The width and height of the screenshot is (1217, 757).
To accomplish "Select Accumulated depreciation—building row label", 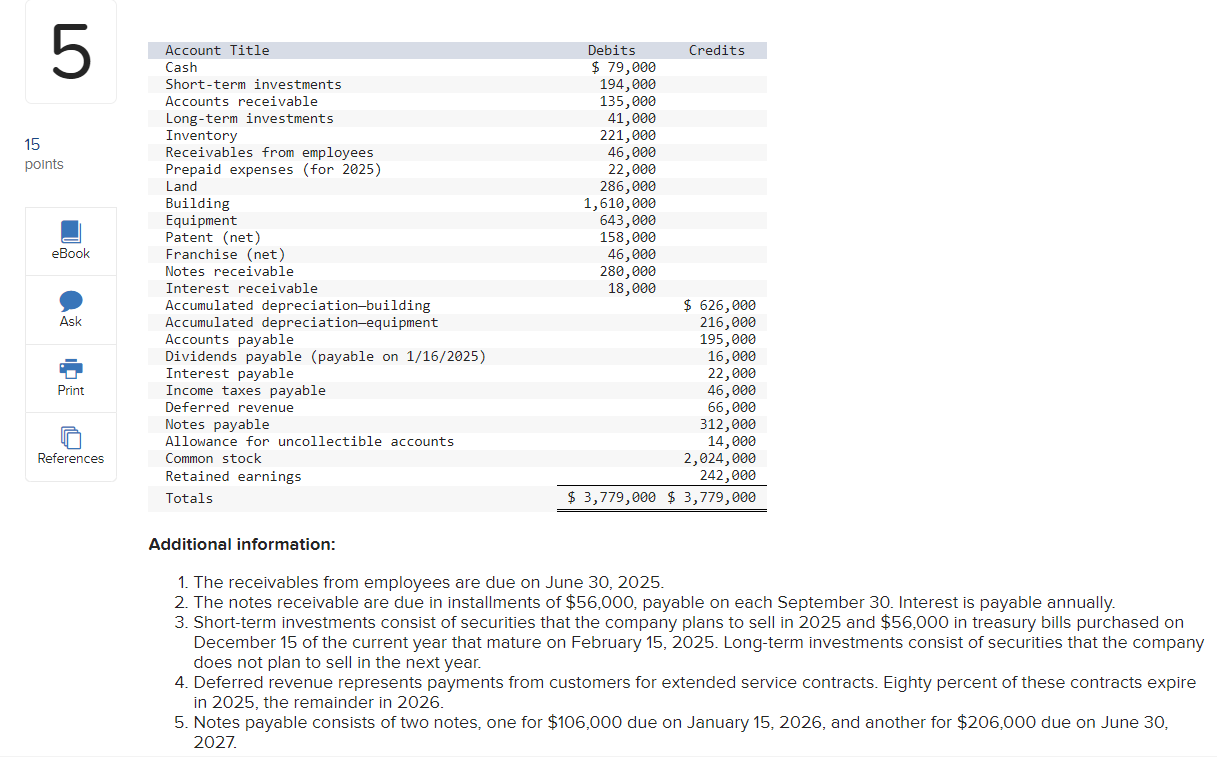I will (x=298, y=305).
